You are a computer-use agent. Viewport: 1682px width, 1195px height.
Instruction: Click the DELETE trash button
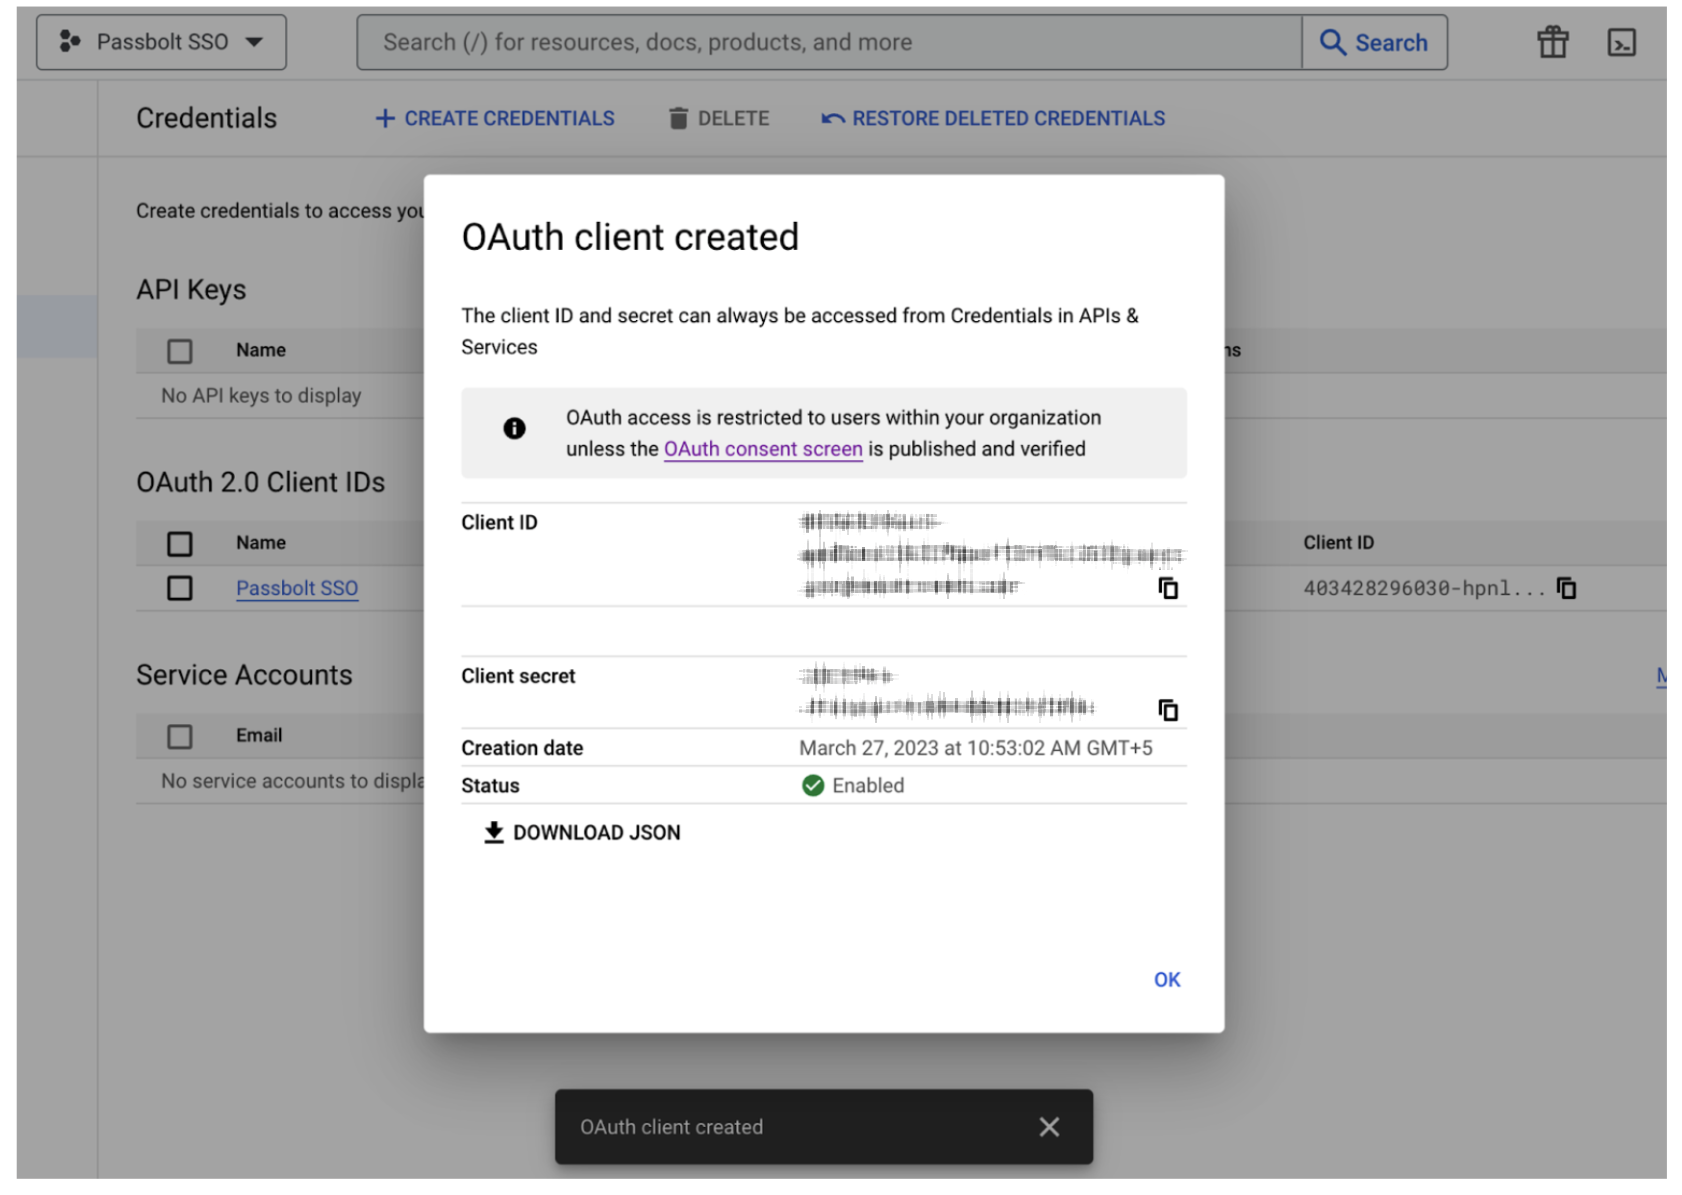[719, 118]
